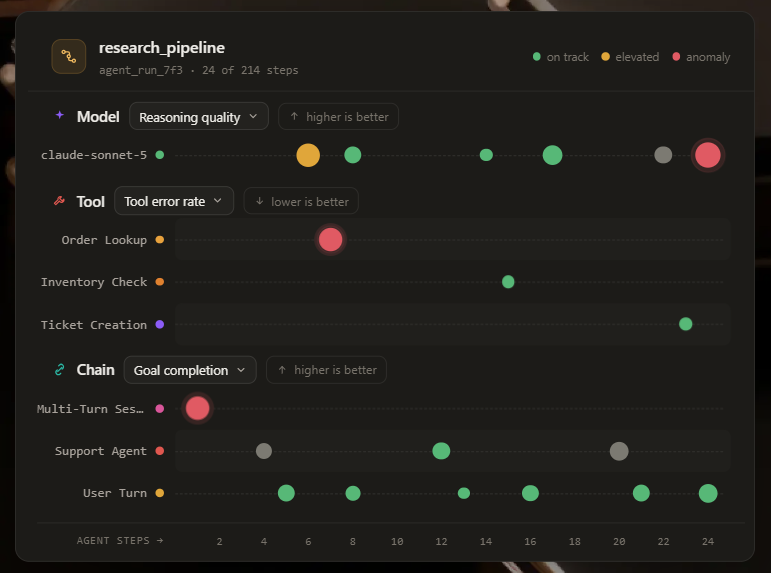Click Order Lookup red anomaly marker
771x573 pixels.
[330, 240]
